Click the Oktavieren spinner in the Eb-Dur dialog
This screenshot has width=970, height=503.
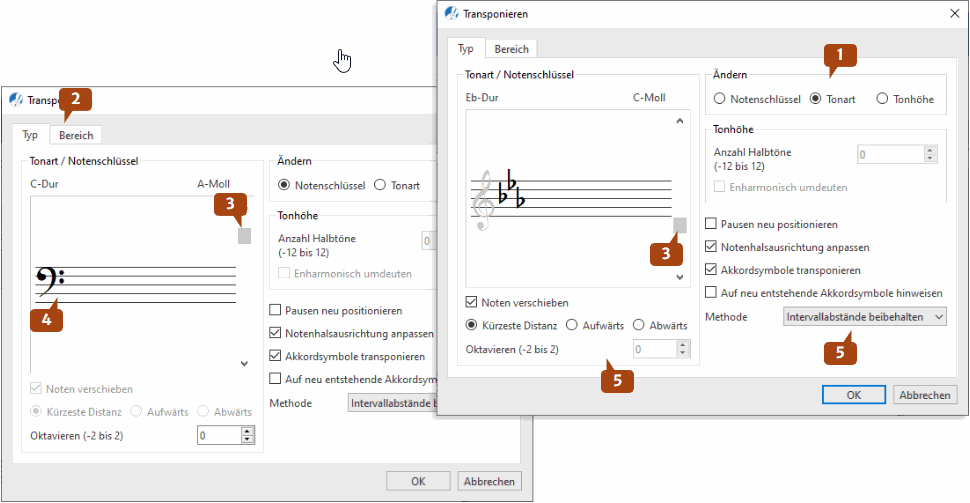click(x=661, y=349)
